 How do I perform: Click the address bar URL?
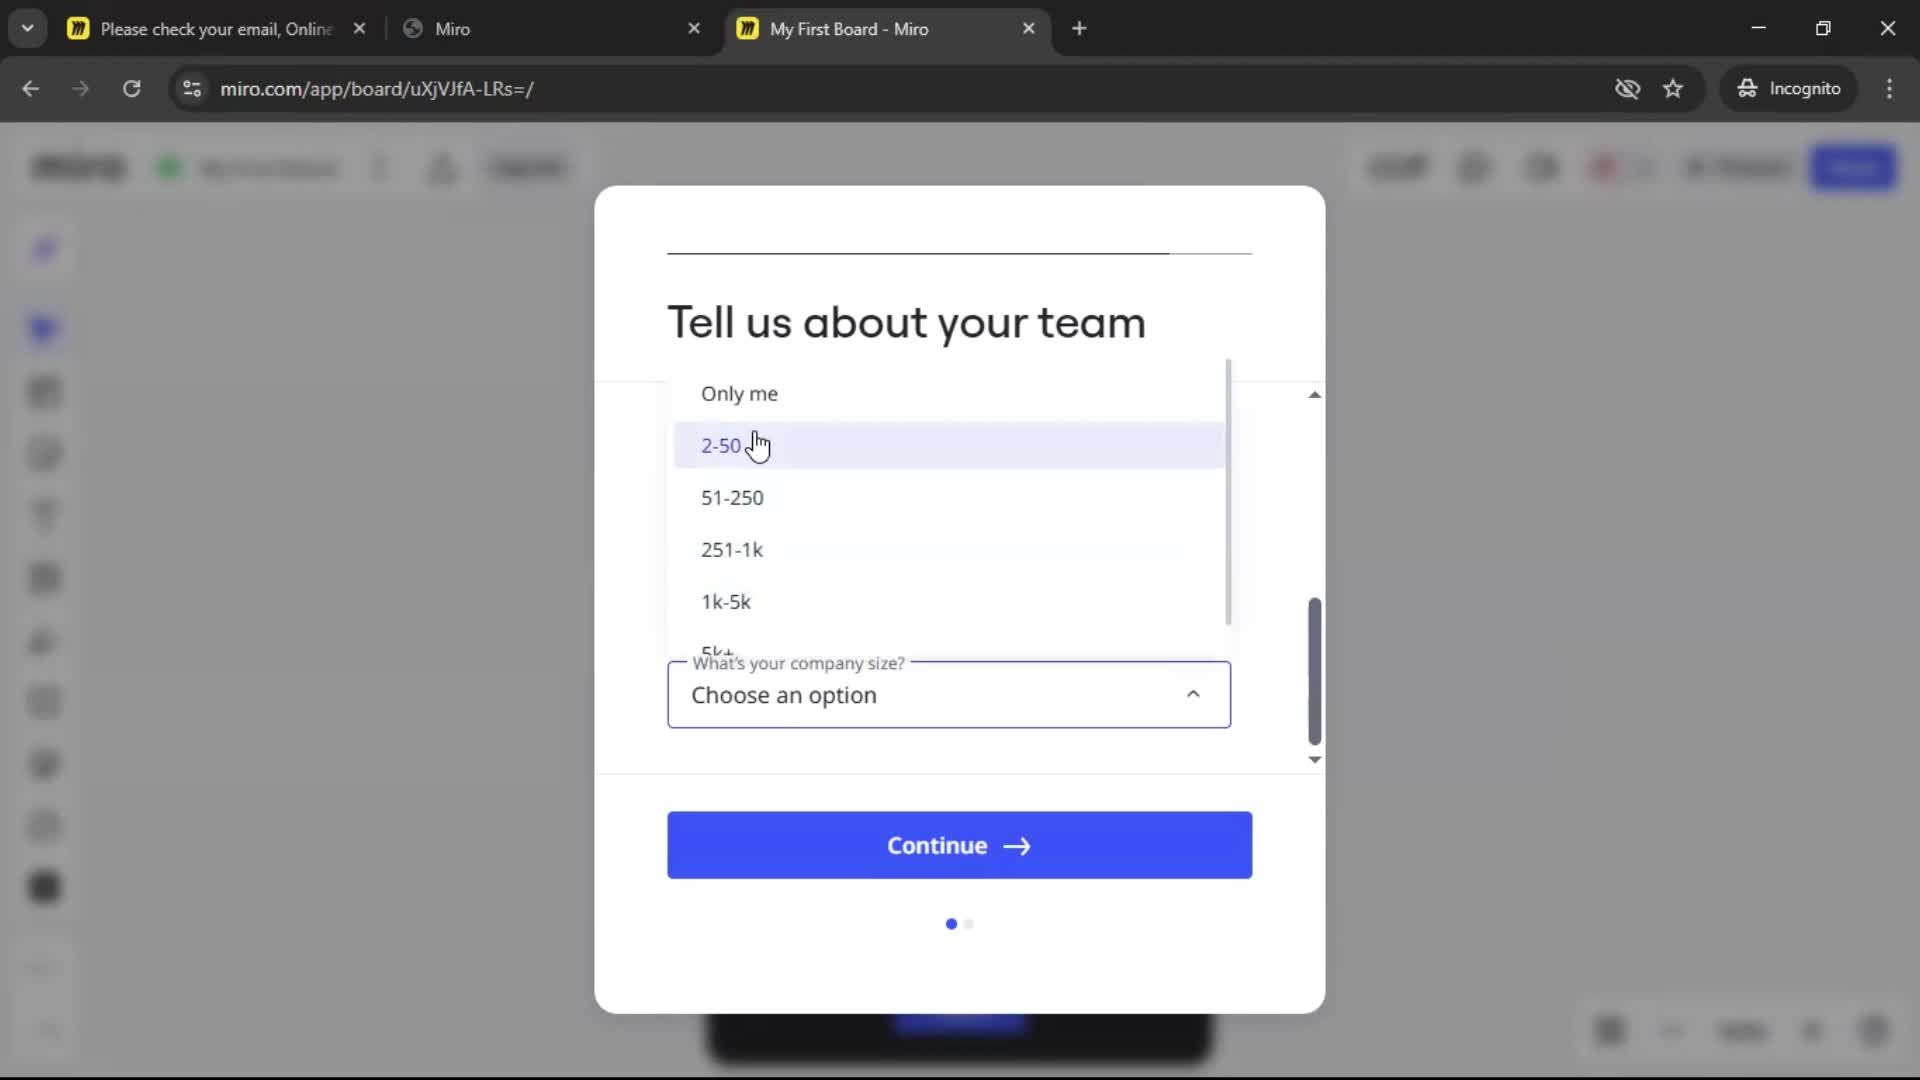click(x=377, y=89)
